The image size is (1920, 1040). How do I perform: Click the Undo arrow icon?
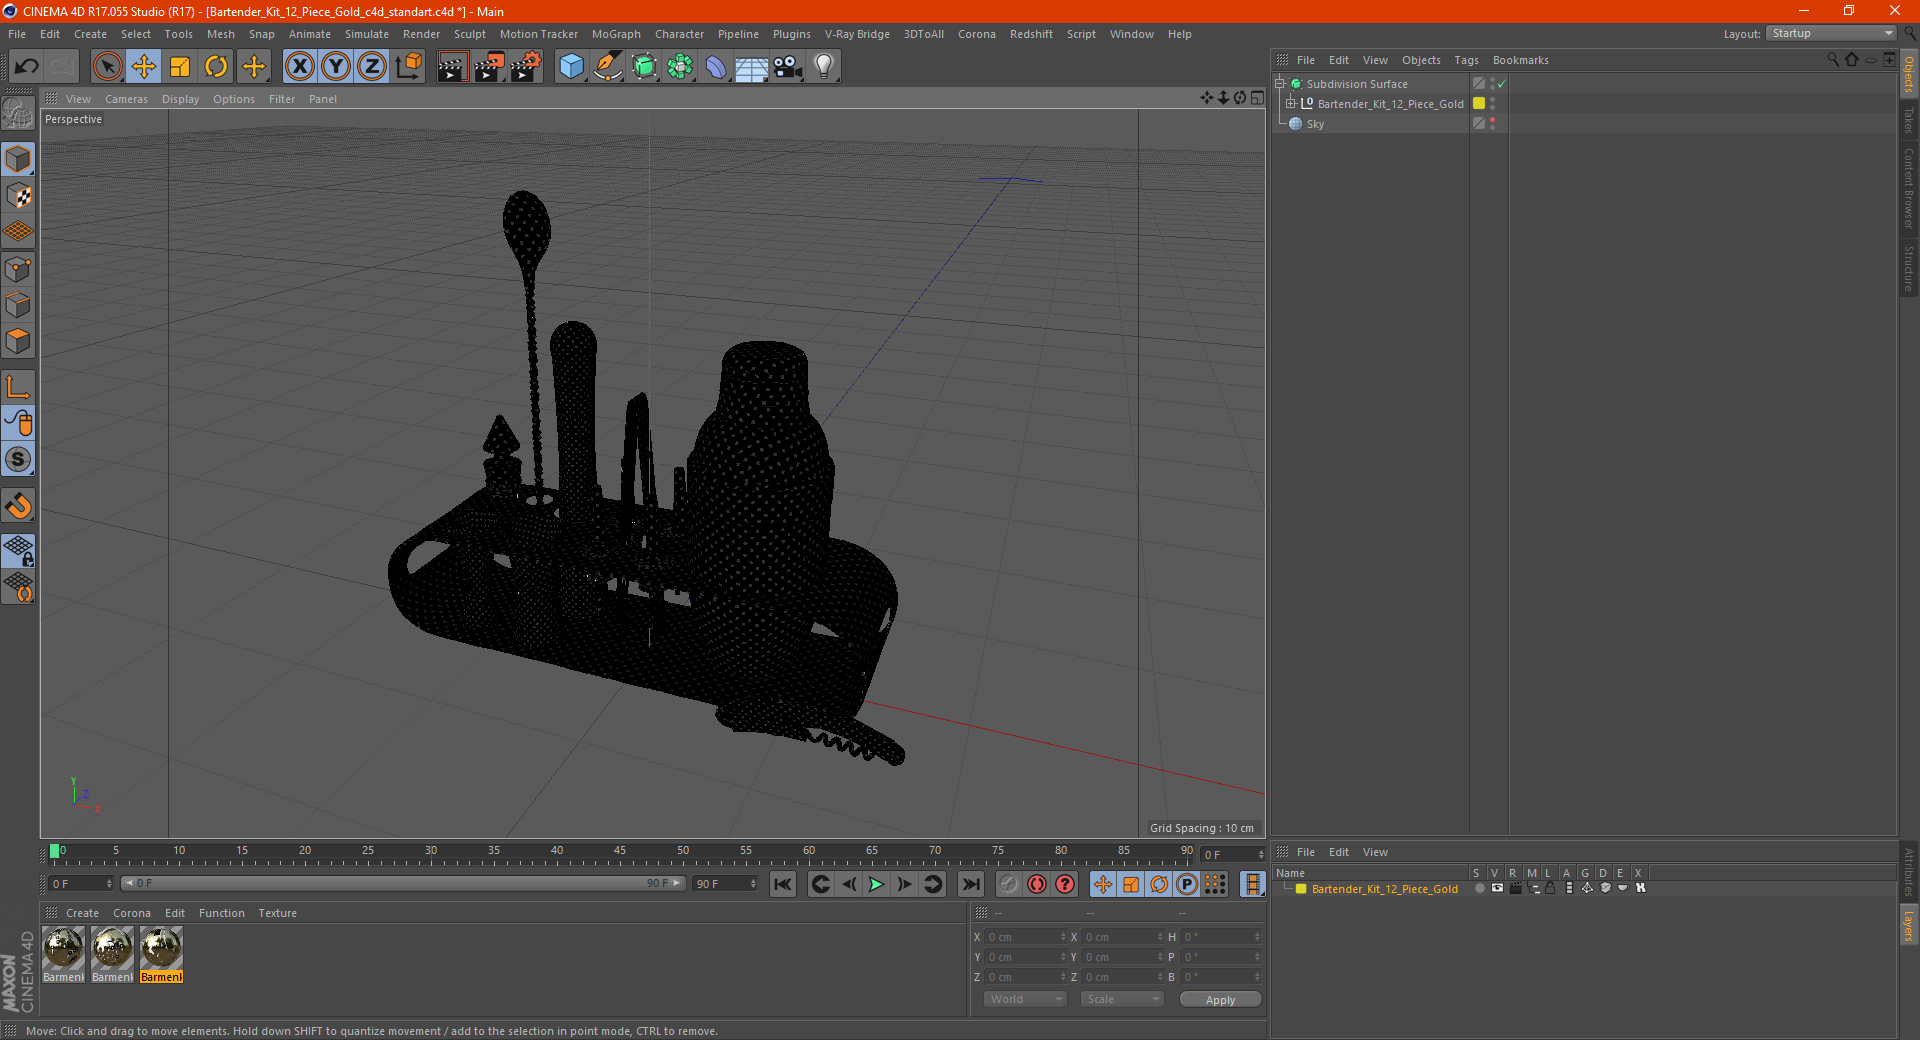click(27, 67)
